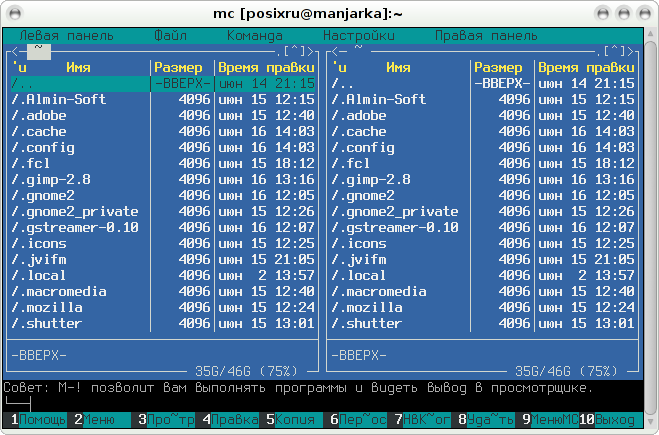659x435 pixels.
Task: Open left panel history list caret
Action: tap(295, 52)
